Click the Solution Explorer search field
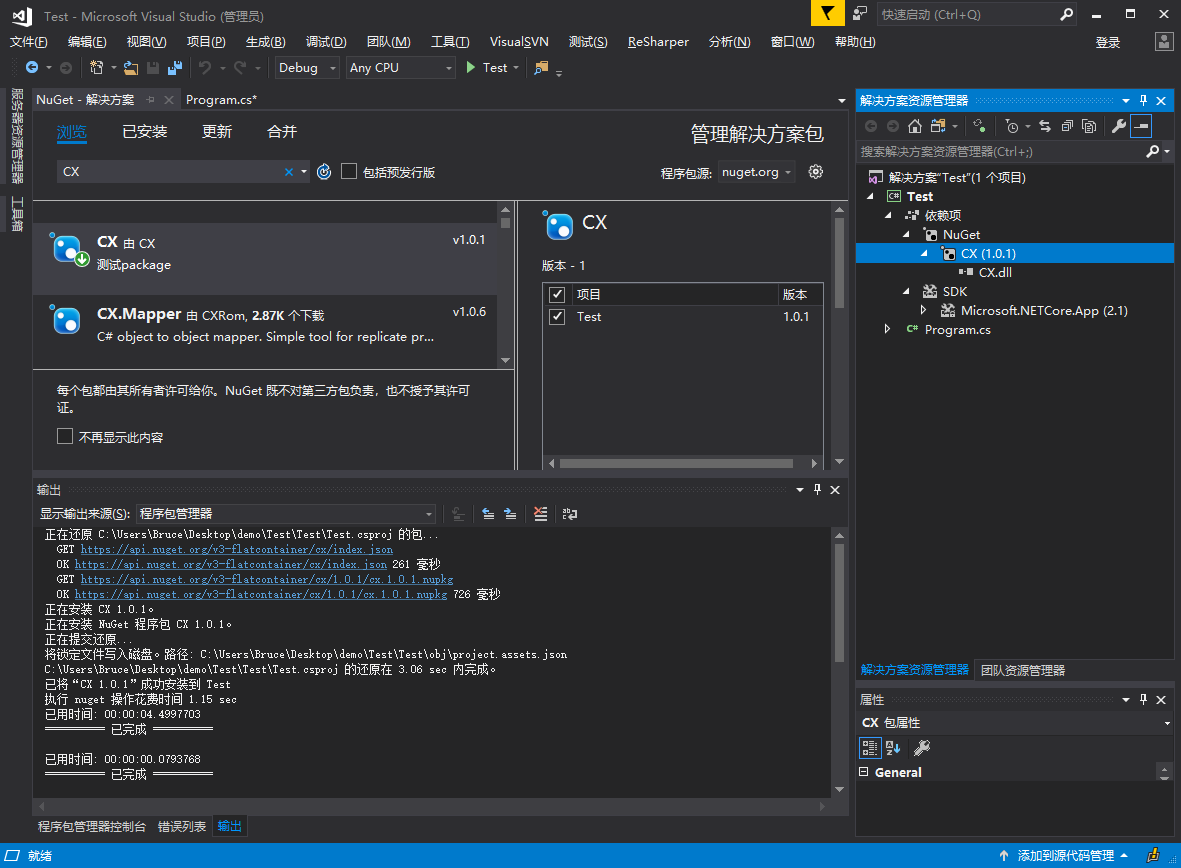This screenshot has width=1181, height=868. point(1002,151)
